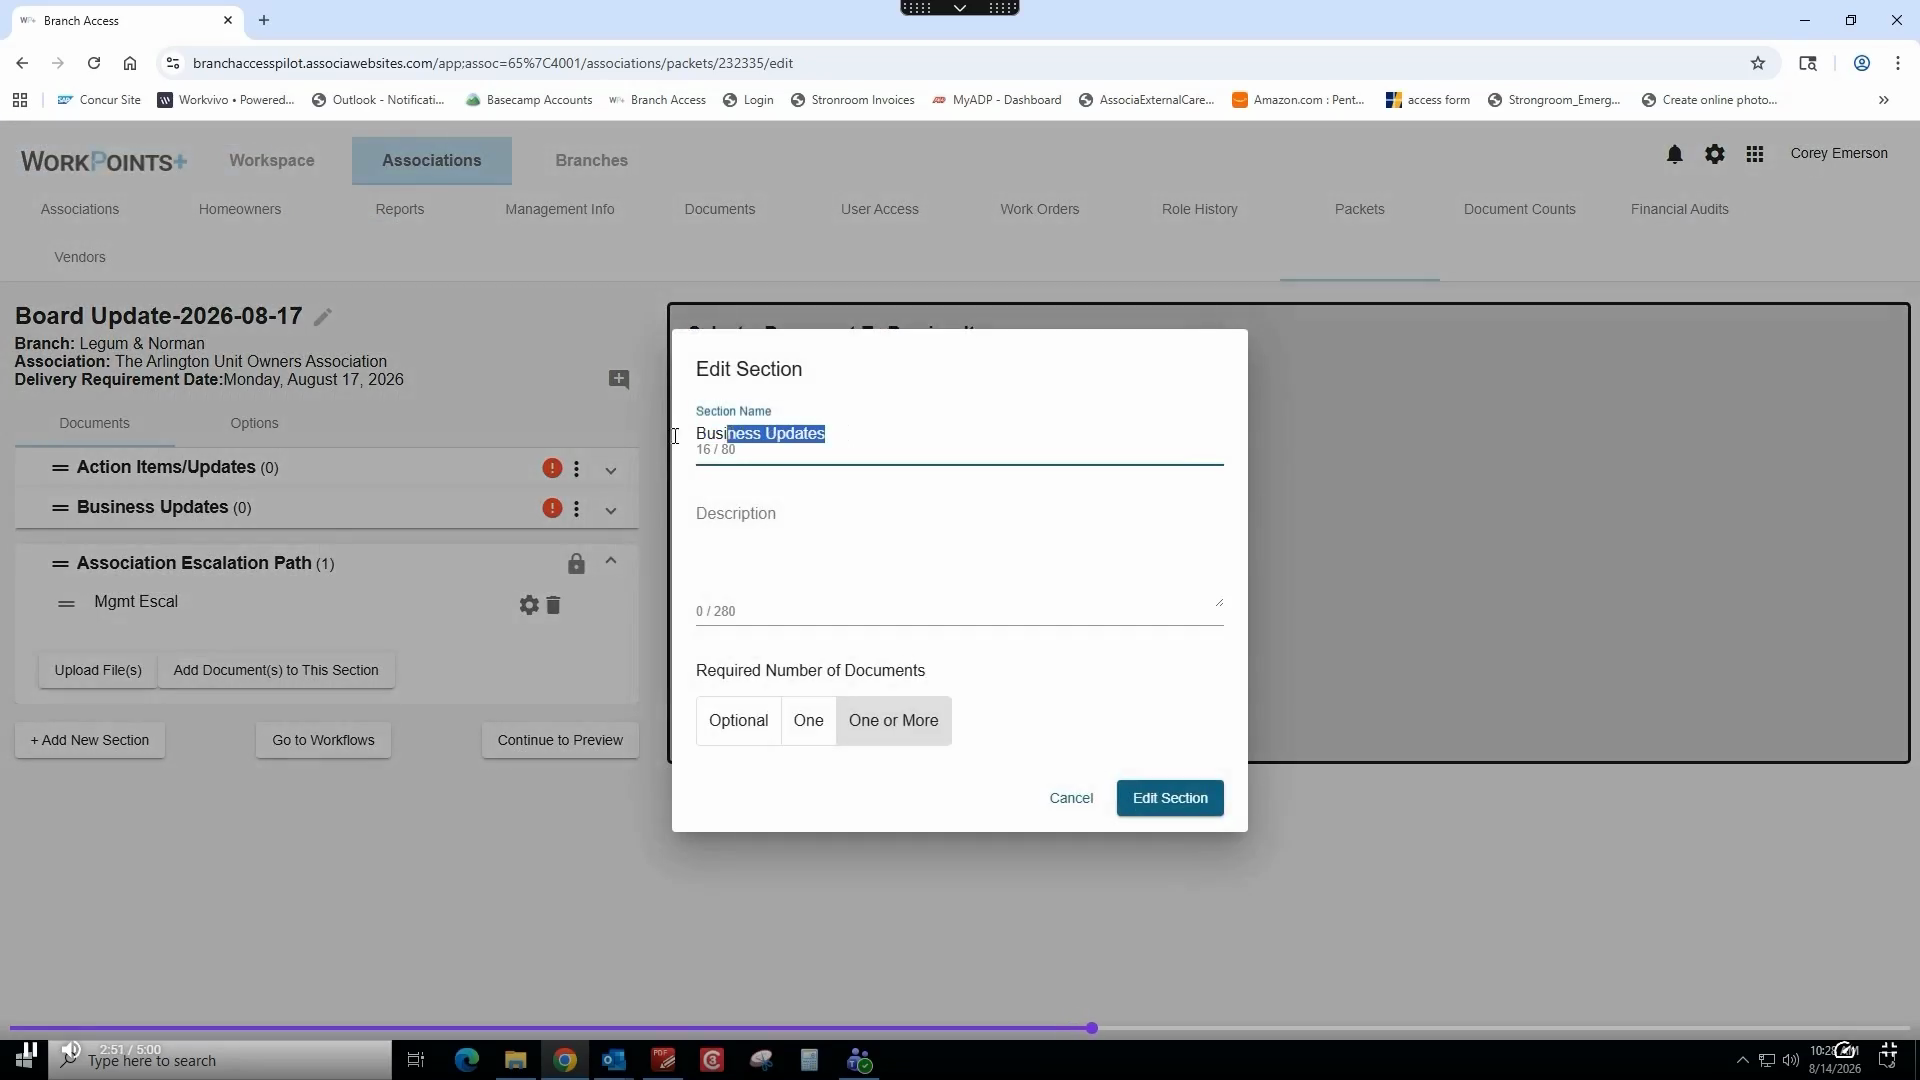Click the red alert icon on Business Updates
The width and height of the screenshot is (1920, 1080).
tap(552, 508)
